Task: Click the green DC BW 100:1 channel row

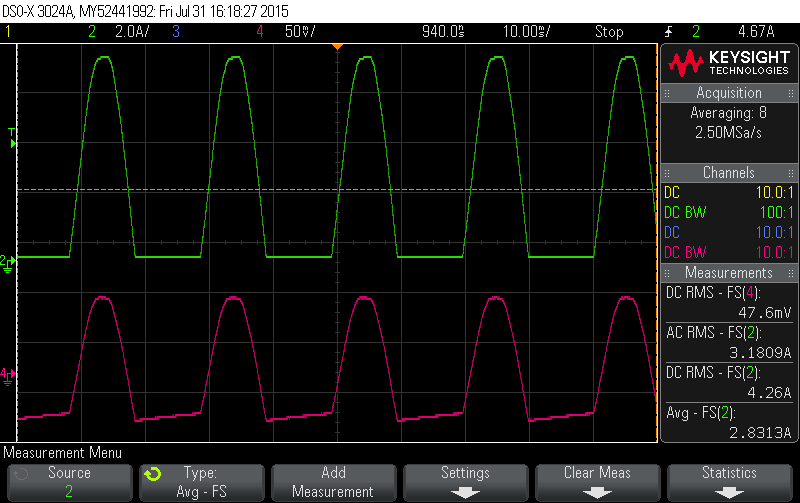Action: click(x=729, y=212)
